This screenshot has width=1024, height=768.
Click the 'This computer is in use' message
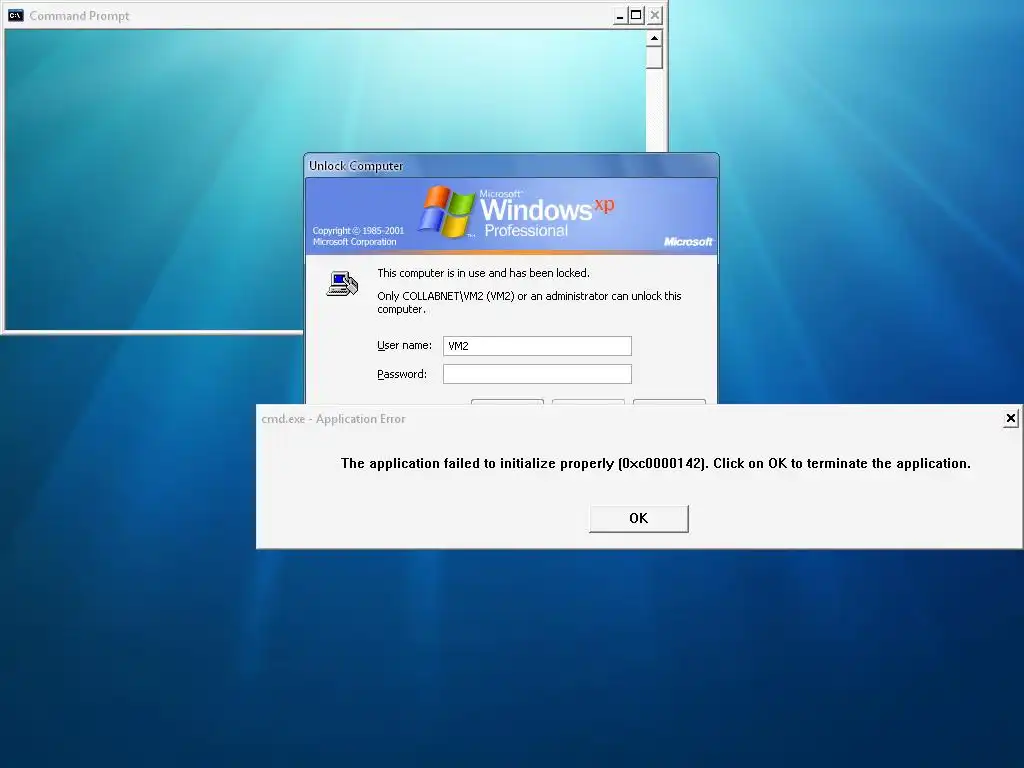pyautogui.click(x=483, y=273)
